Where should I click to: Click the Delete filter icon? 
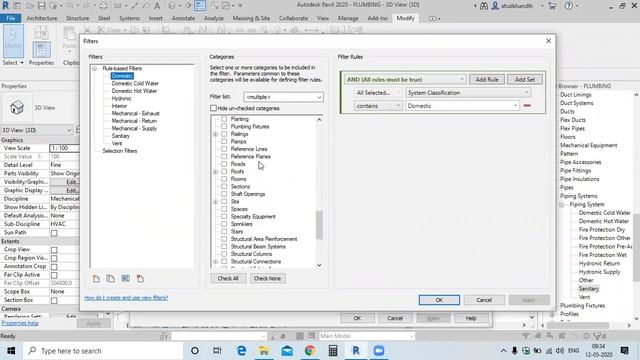coord(140,279)
